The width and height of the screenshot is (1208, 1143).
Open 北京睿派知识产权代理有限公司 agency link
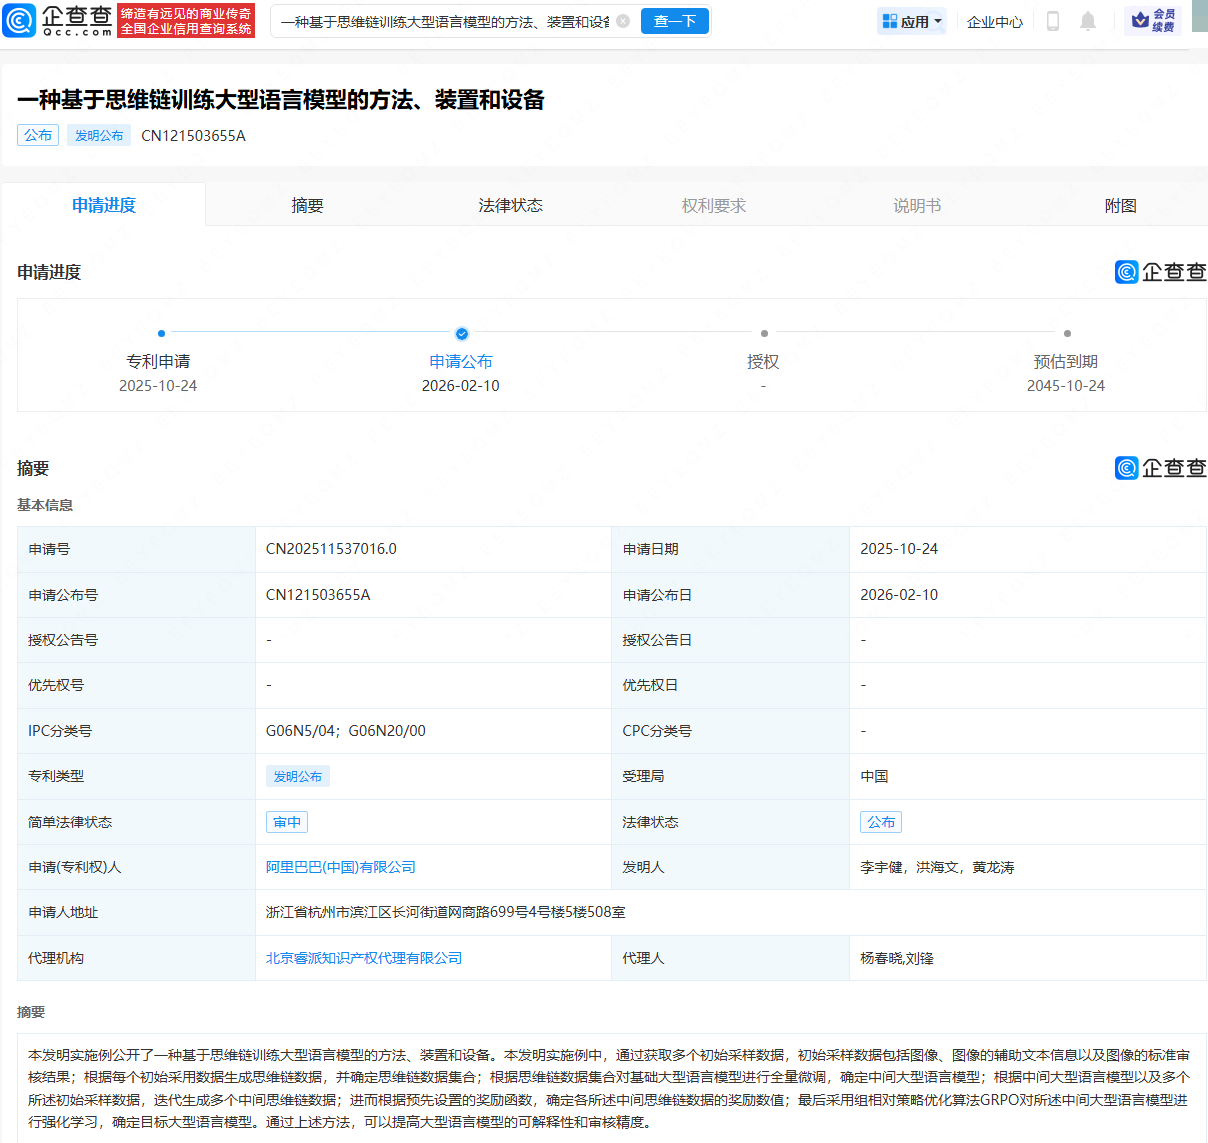[364, 958]
